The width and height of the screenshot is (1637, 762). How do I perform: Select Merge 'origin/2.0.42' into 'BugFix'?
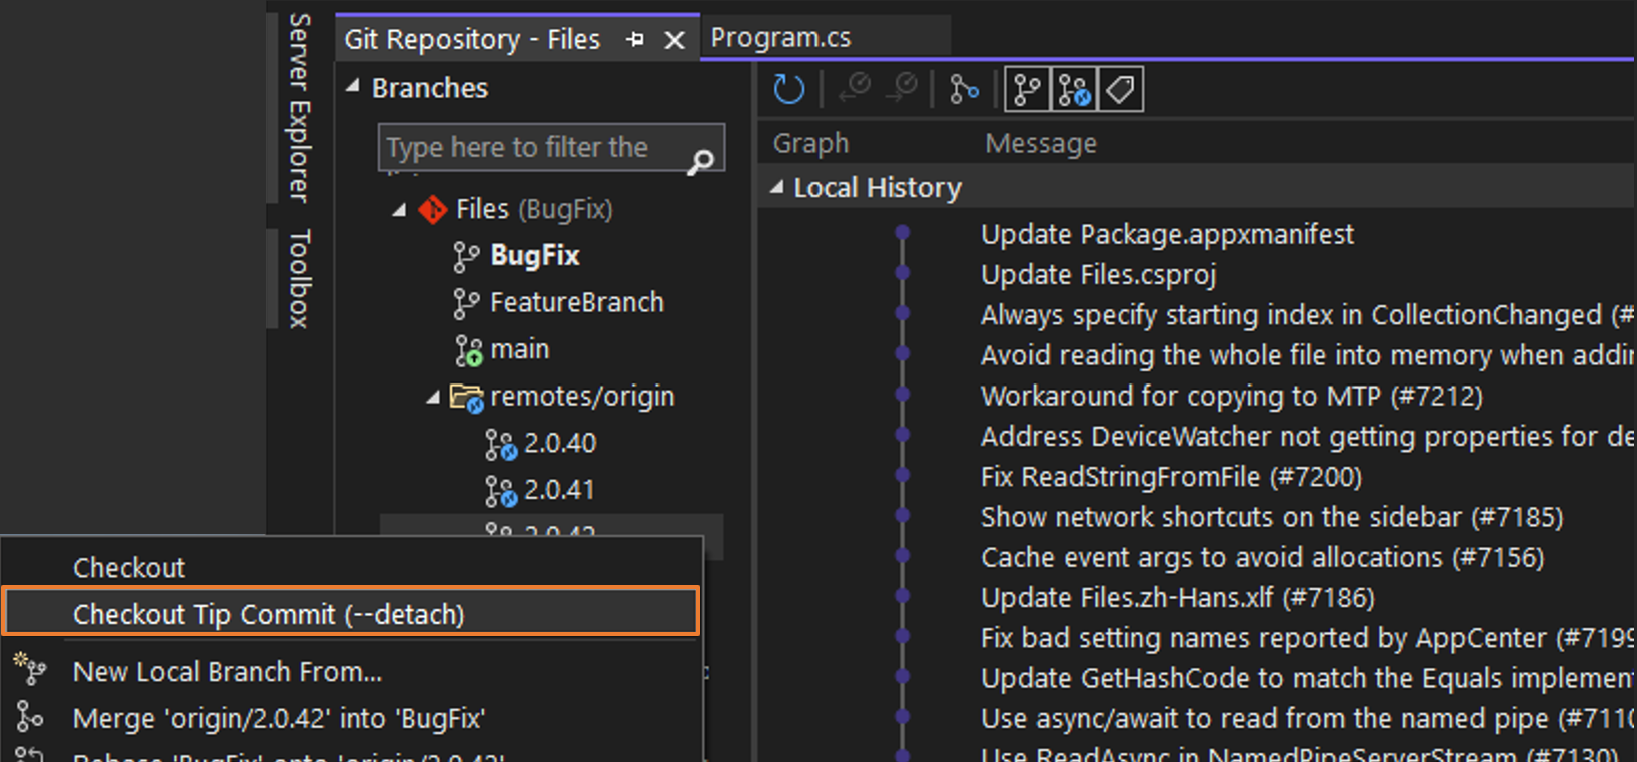pyautogui.click(x=278, y=718)
